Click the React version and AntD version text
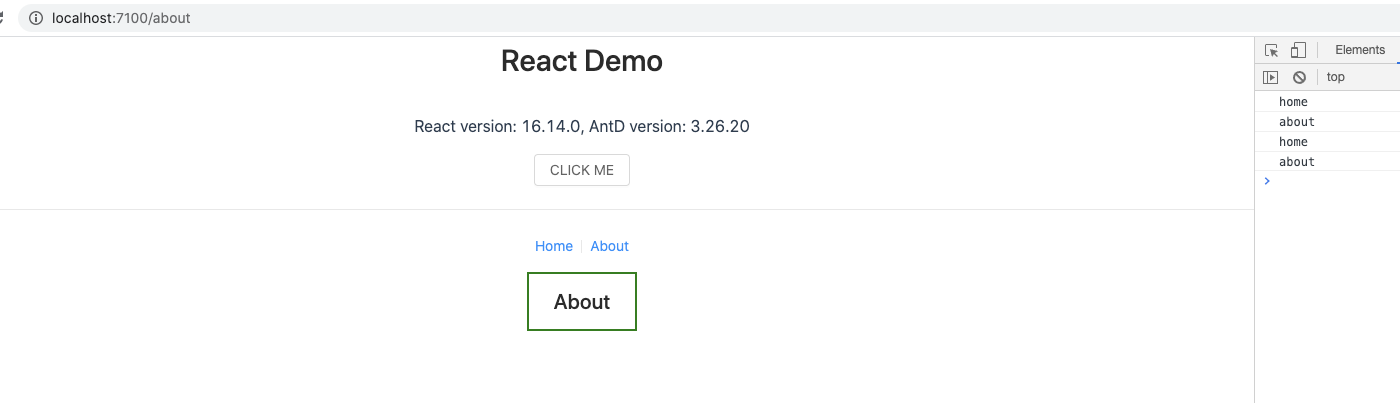Screen dimensions: 1400x403 (x=582, y=126)
